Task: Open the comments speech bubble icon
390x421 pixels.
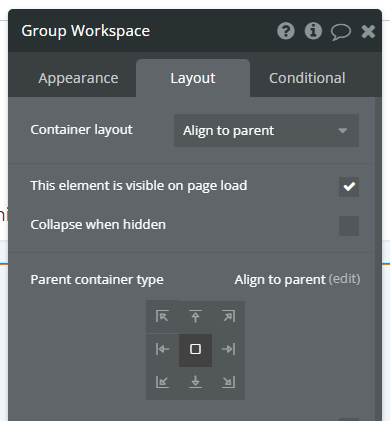Action: pos(341,32)
